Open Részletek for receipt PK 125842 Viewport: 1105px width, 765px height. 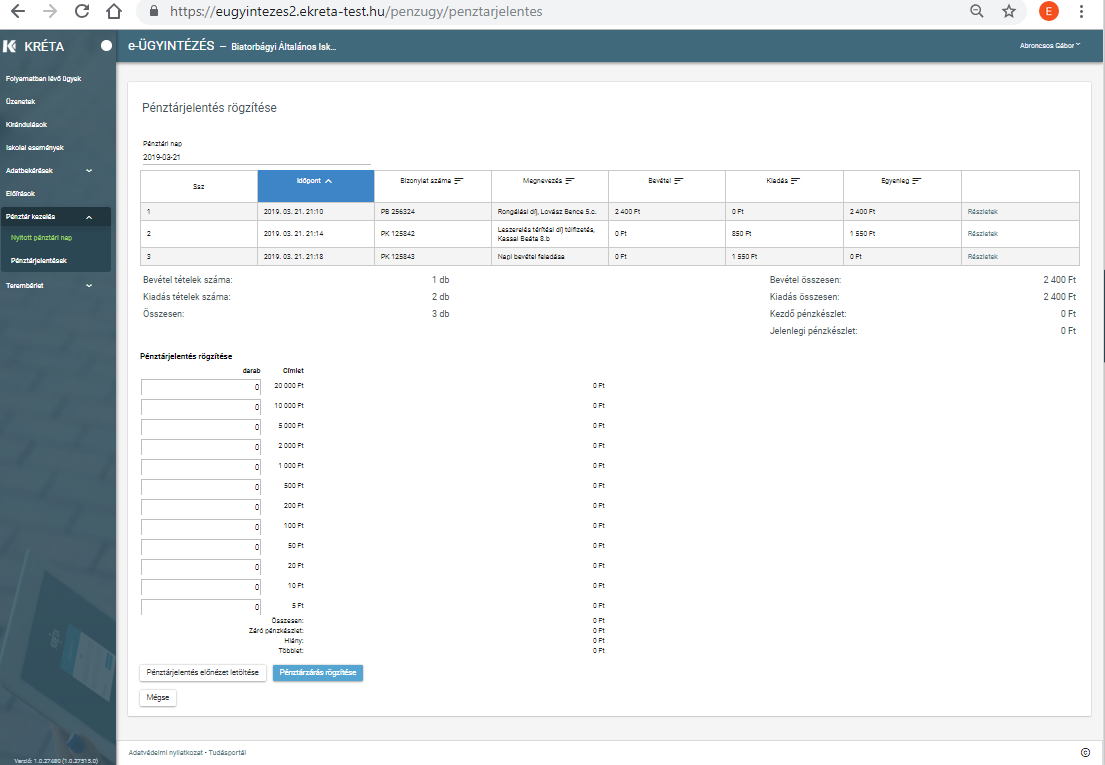pos(983,234)
